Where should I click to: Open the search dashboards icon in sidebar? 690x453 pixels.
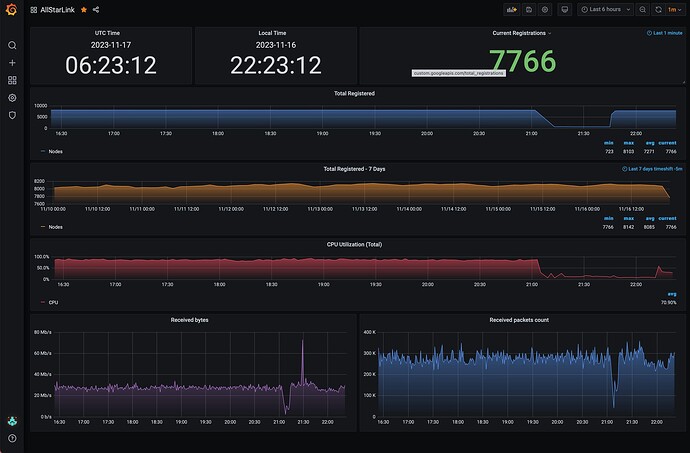point(12,45)
